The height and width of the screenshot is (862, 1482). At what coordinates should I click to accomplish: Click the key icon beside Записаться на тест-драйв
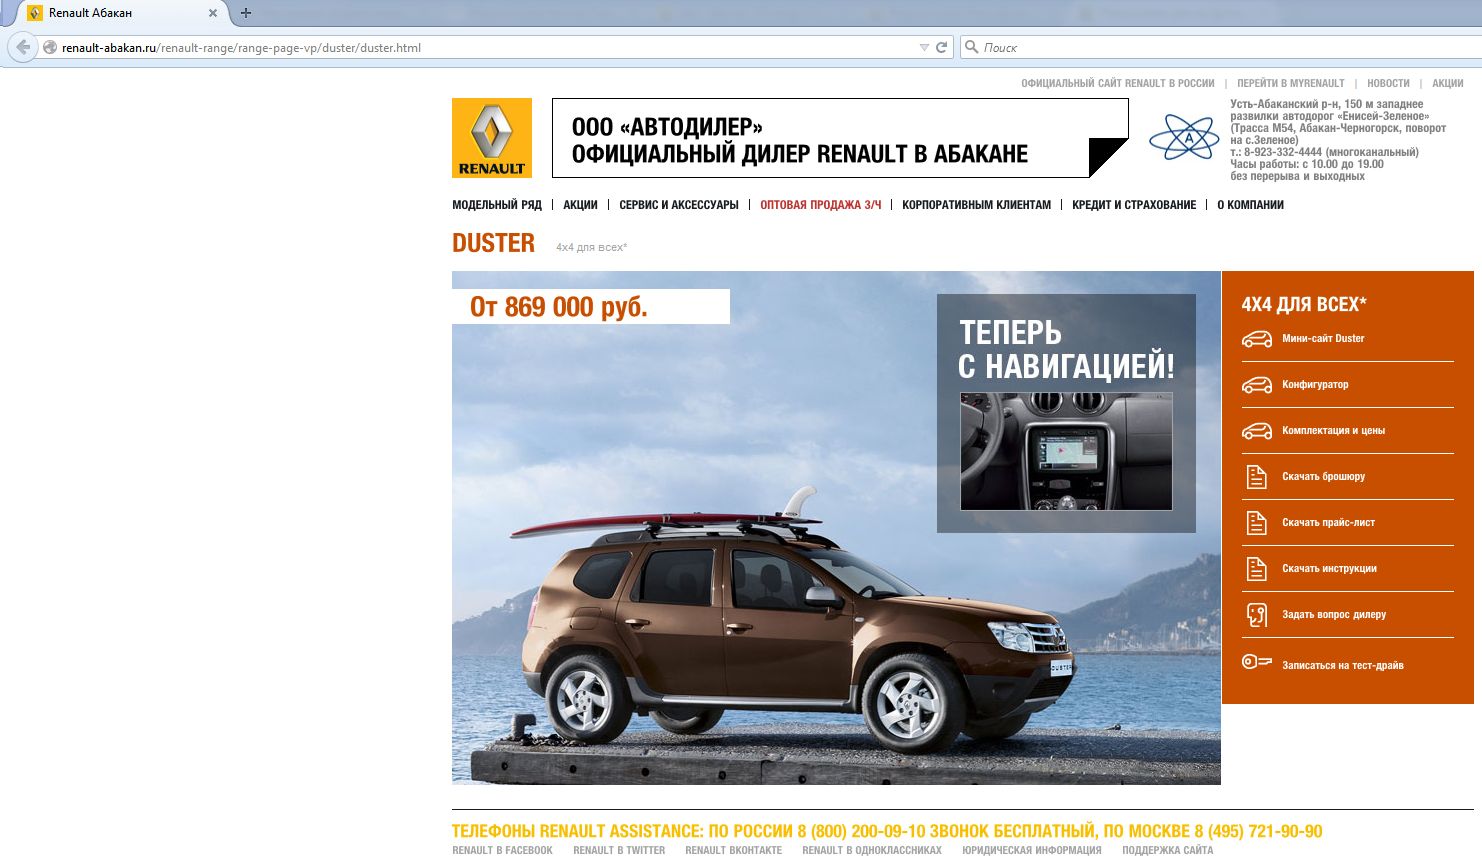tap(1257, 662)
